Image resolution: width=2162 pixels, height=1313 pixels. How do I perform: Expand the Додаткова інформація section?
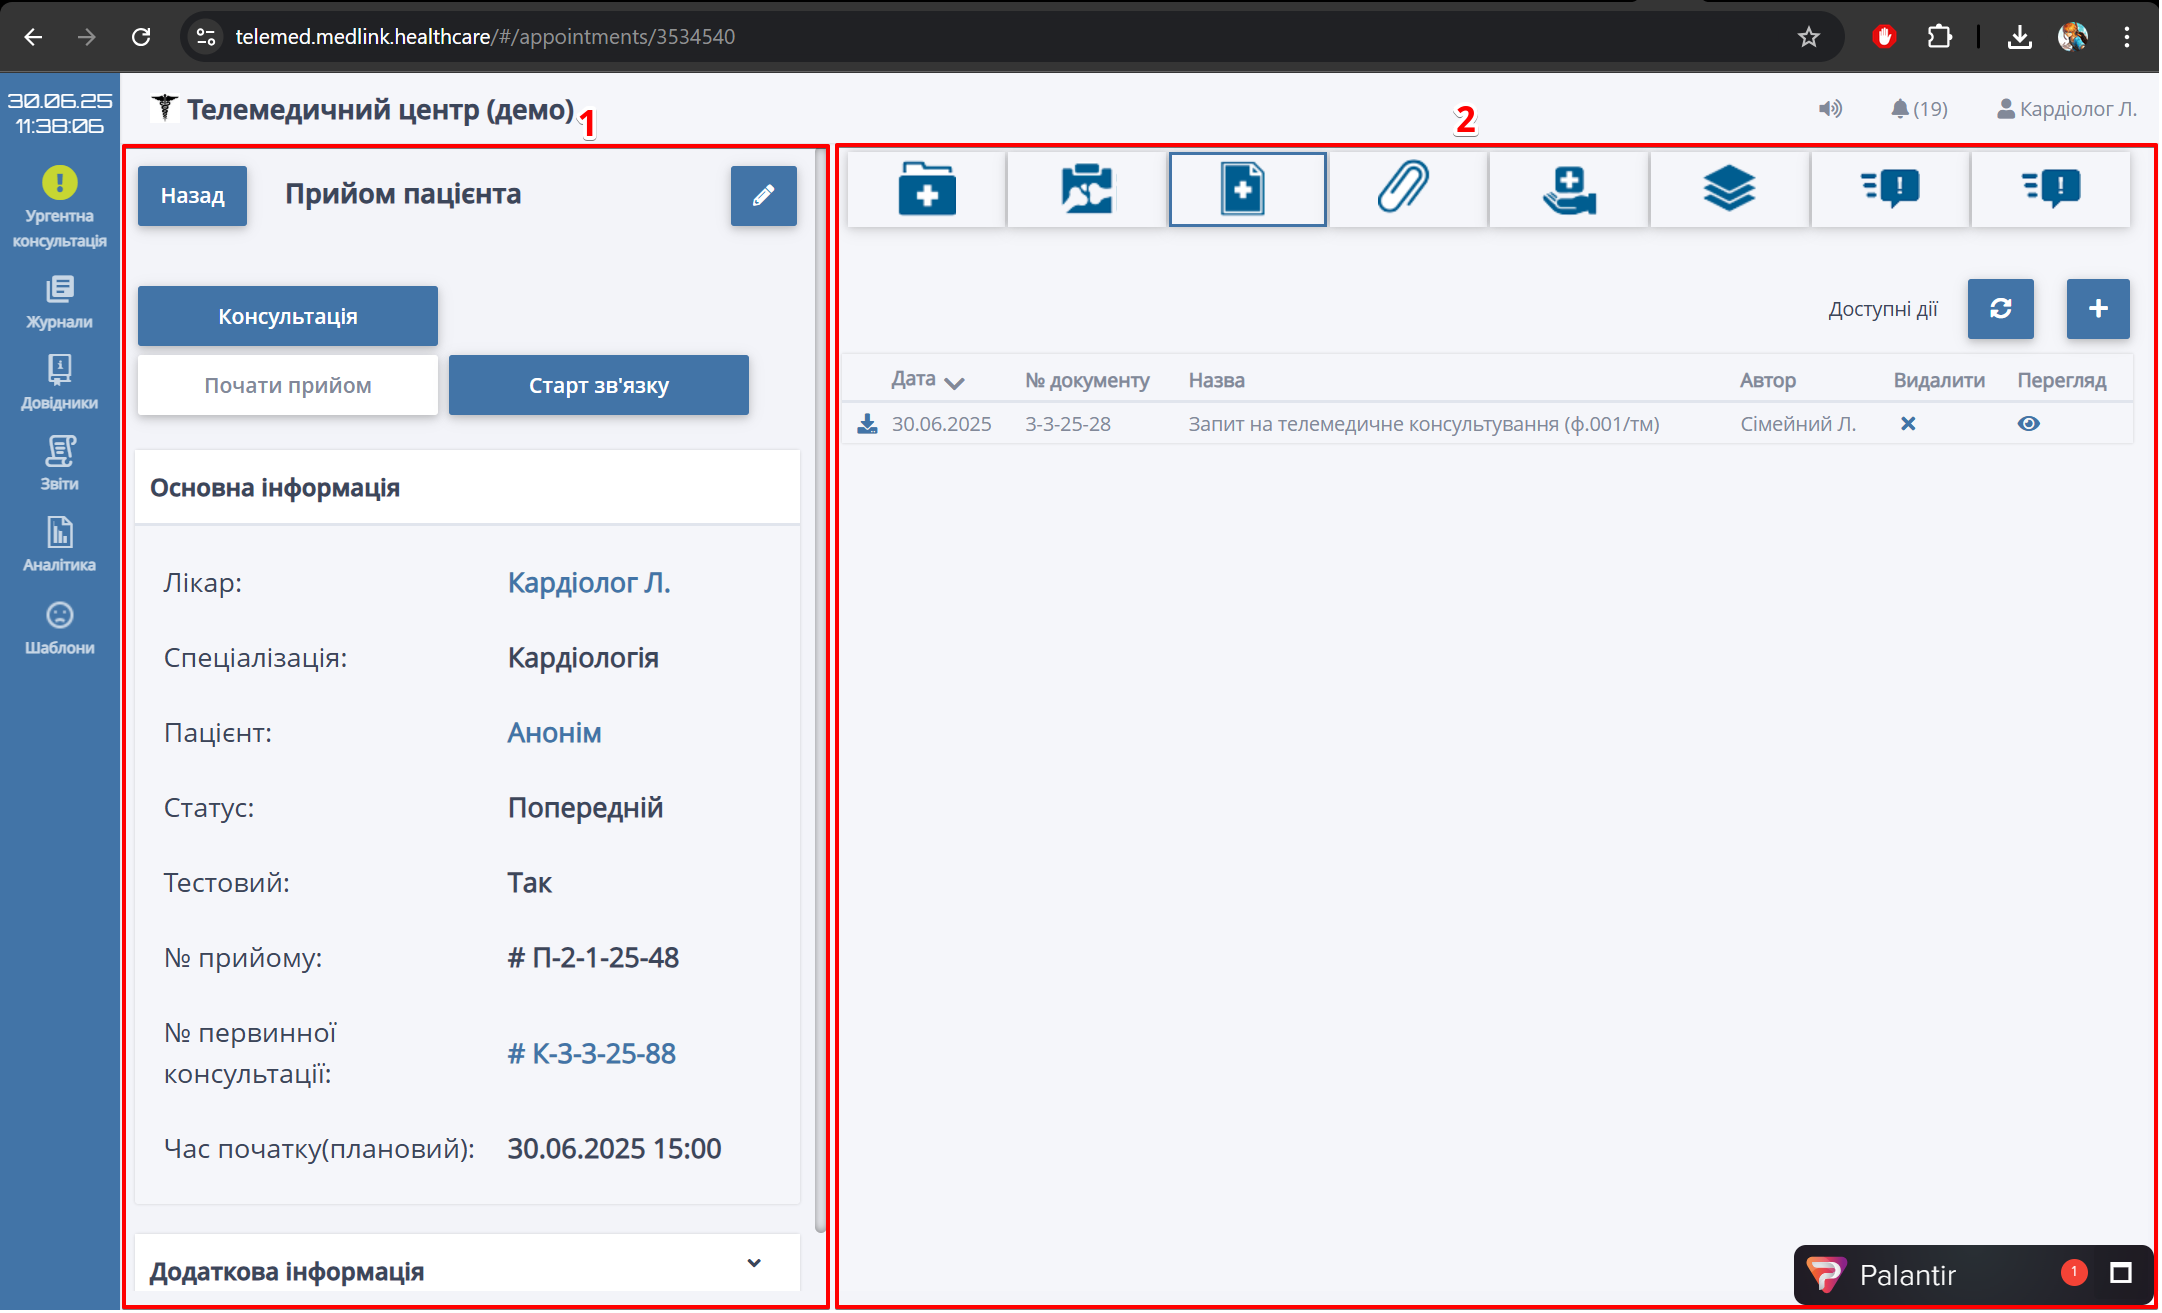(x=754, y=1263)
